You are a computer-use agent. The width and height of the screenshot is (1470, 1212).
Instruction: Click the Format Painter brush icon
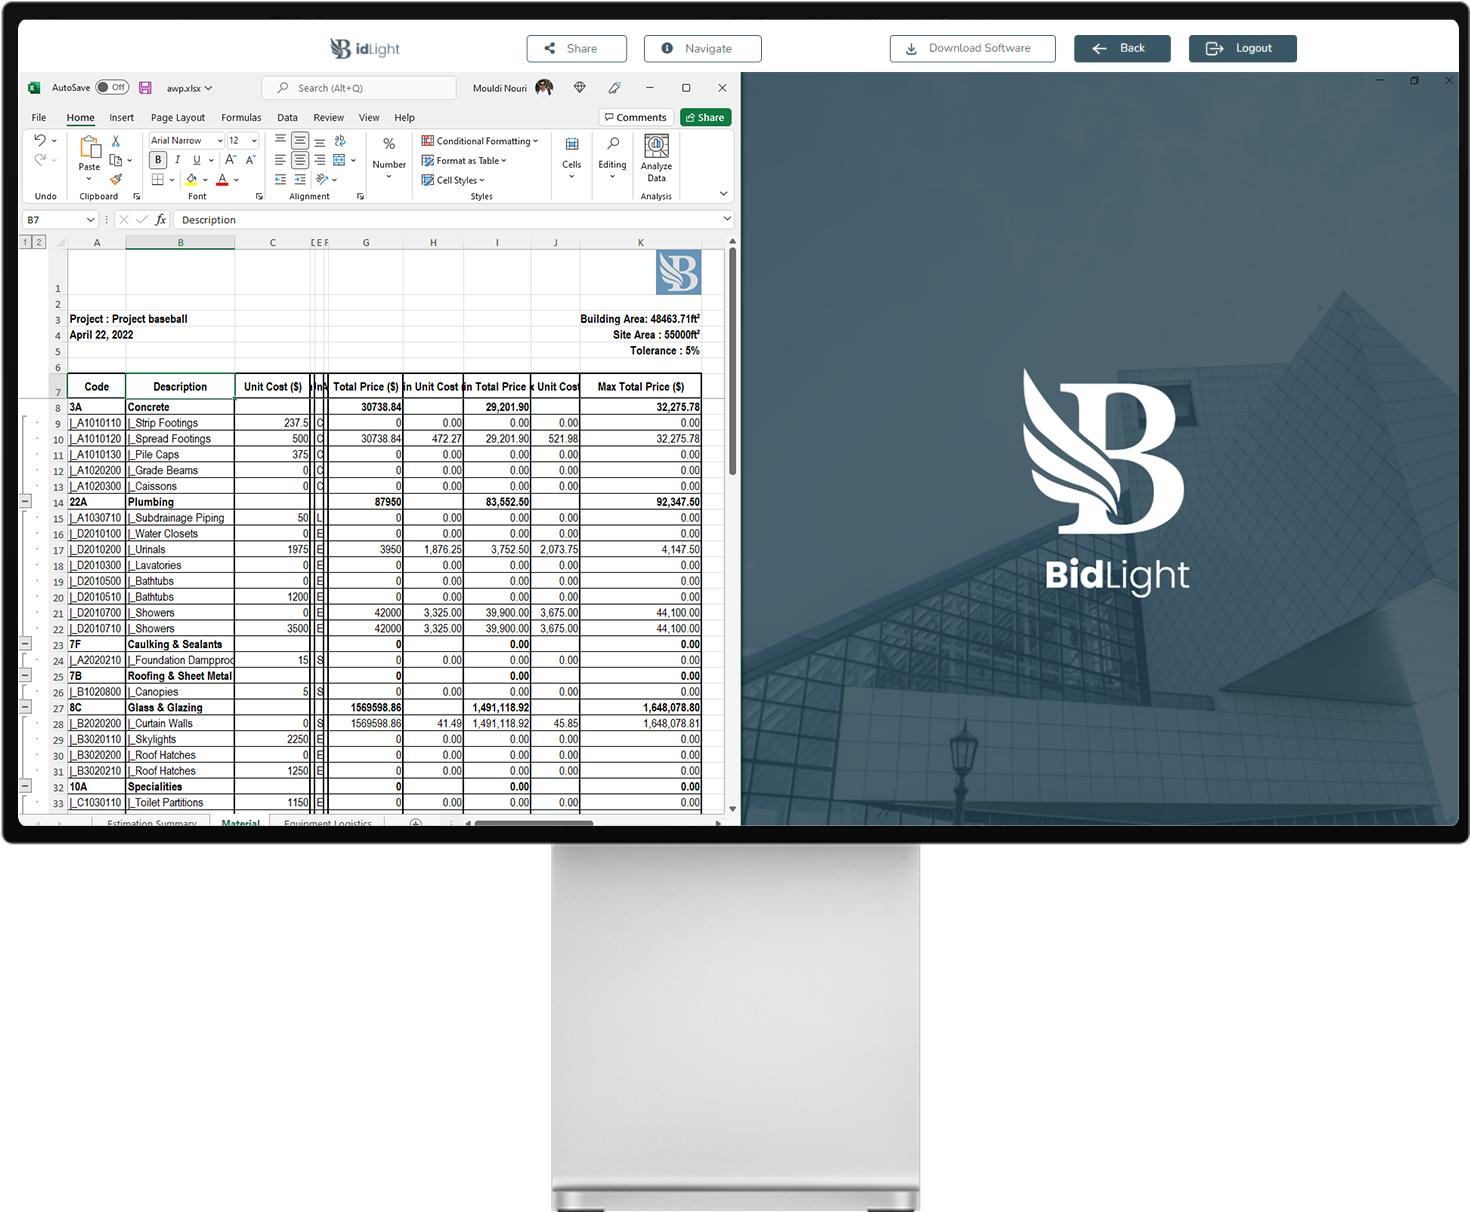[x=116, y=179]
